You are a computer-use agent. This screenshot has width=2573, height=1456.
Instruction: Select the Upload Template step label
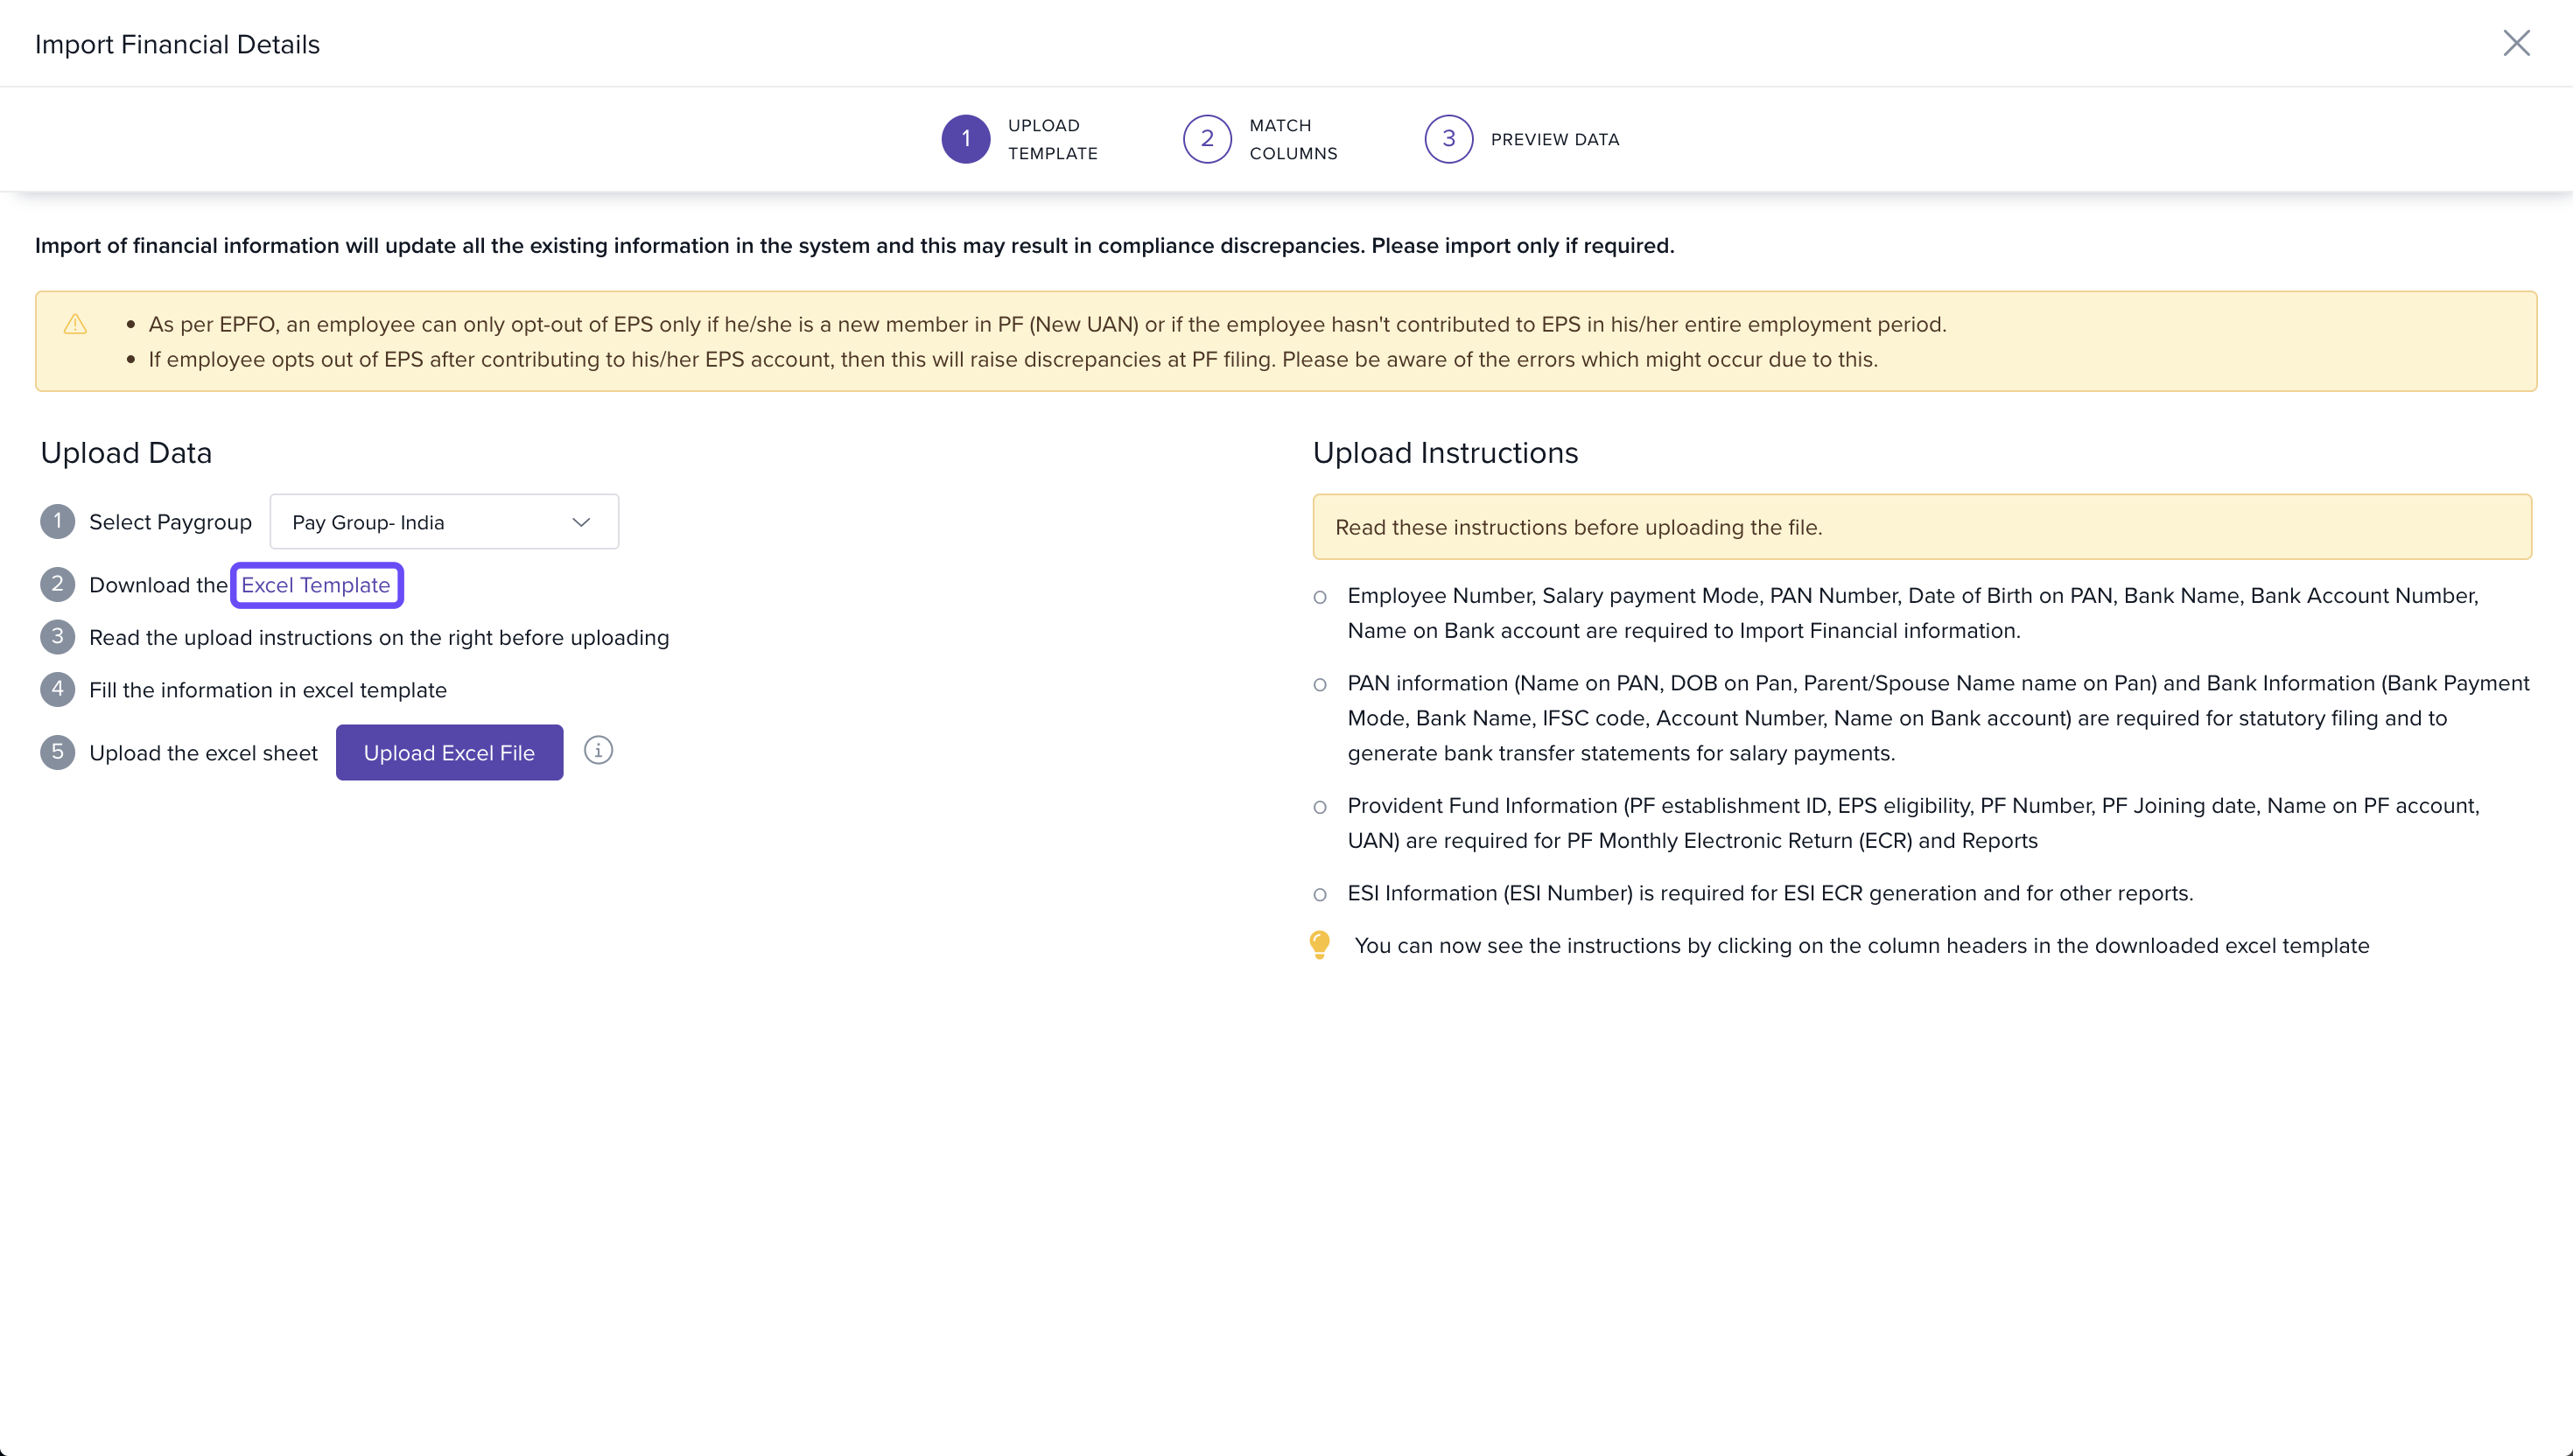click(x=1052, y=139)
